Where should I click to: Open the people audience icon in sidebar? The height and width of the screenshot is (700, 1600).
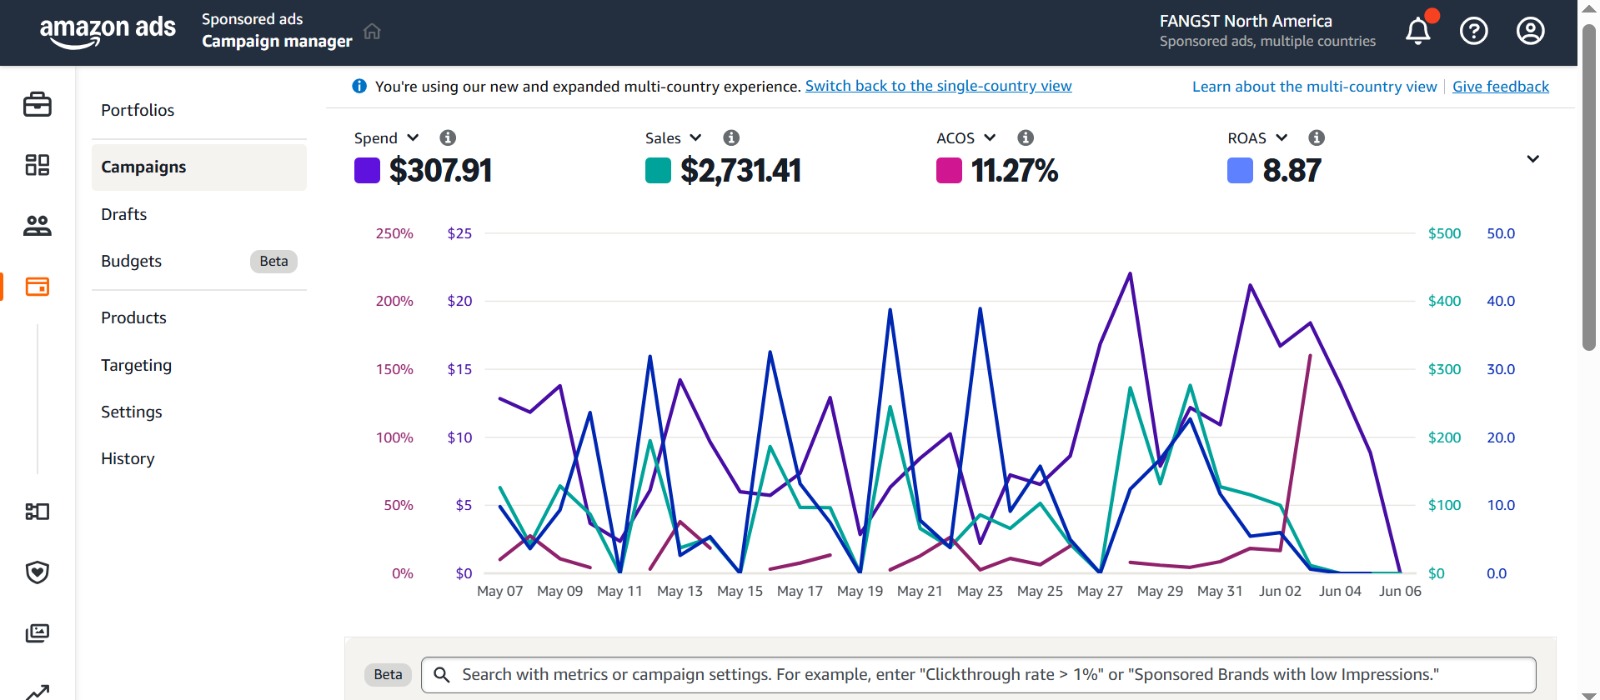[37, 226]
